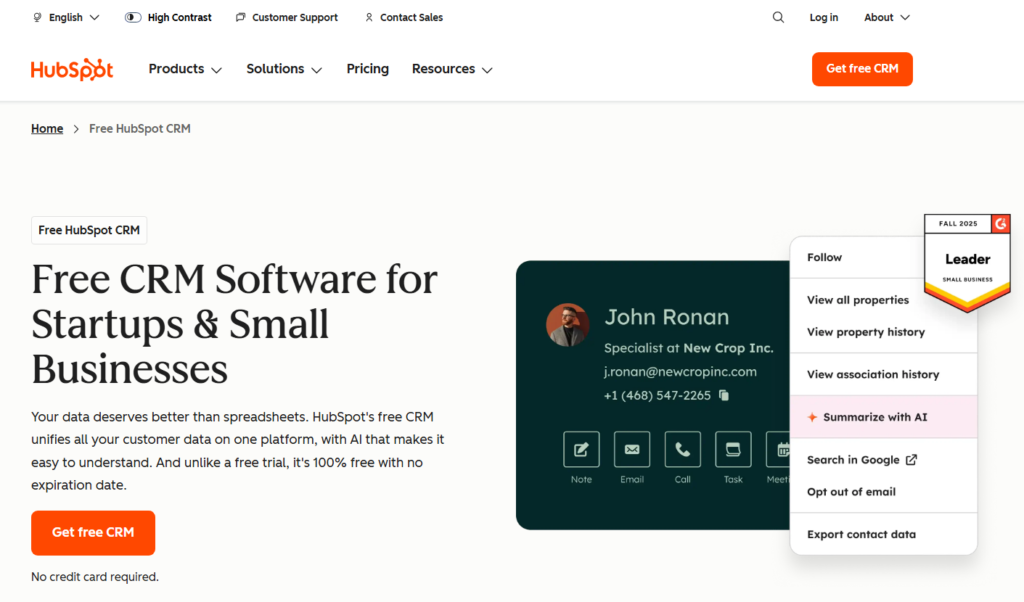Select Summarize with AI menu option
The image size is (1024, 602).
click(874, 417)
